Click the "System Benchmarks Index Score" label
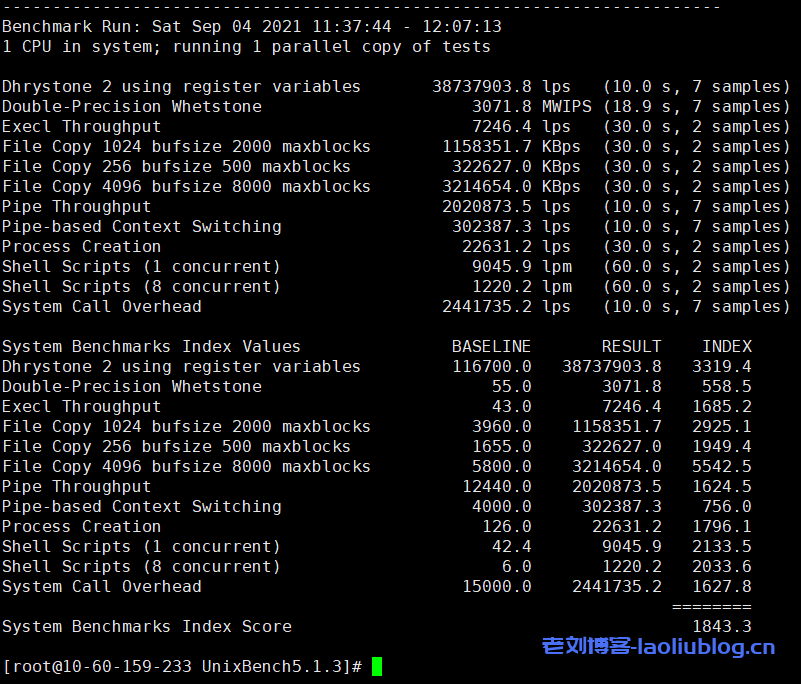 tap(147, 626)
